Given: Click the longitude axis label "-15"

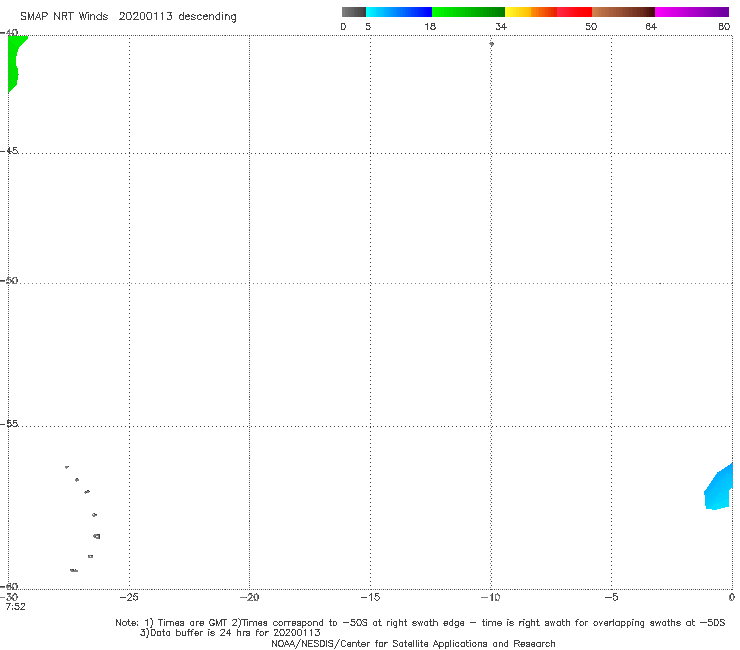Looking at the screenshot, I should (x=370, y=597).
